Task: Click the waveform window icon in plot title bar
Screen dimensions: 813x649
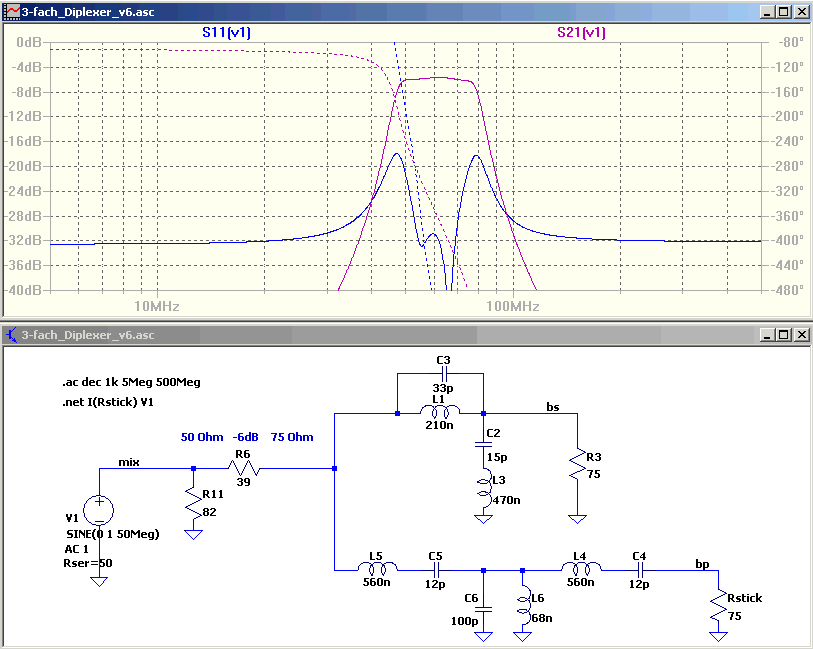Action: click(x=11, y=12)
